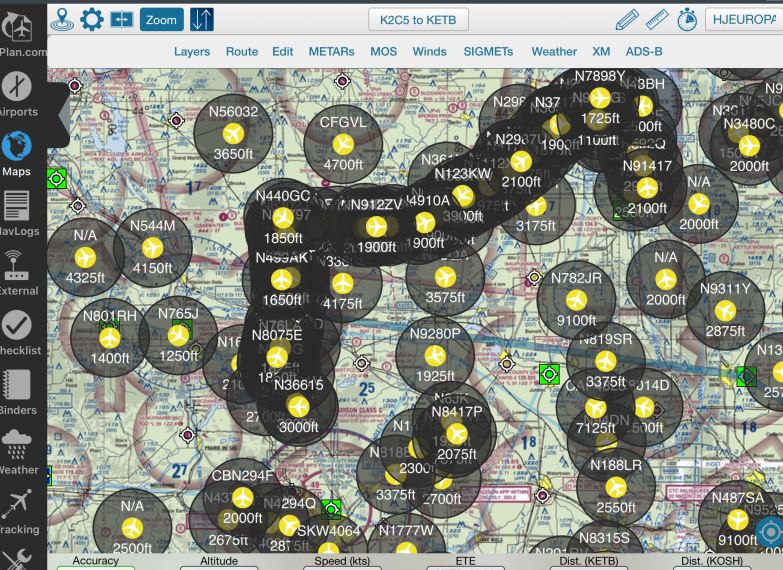Tap the map pin location icon
Image resolution: width=783 pixels, height=570 pixels.
tap(62, 19)
